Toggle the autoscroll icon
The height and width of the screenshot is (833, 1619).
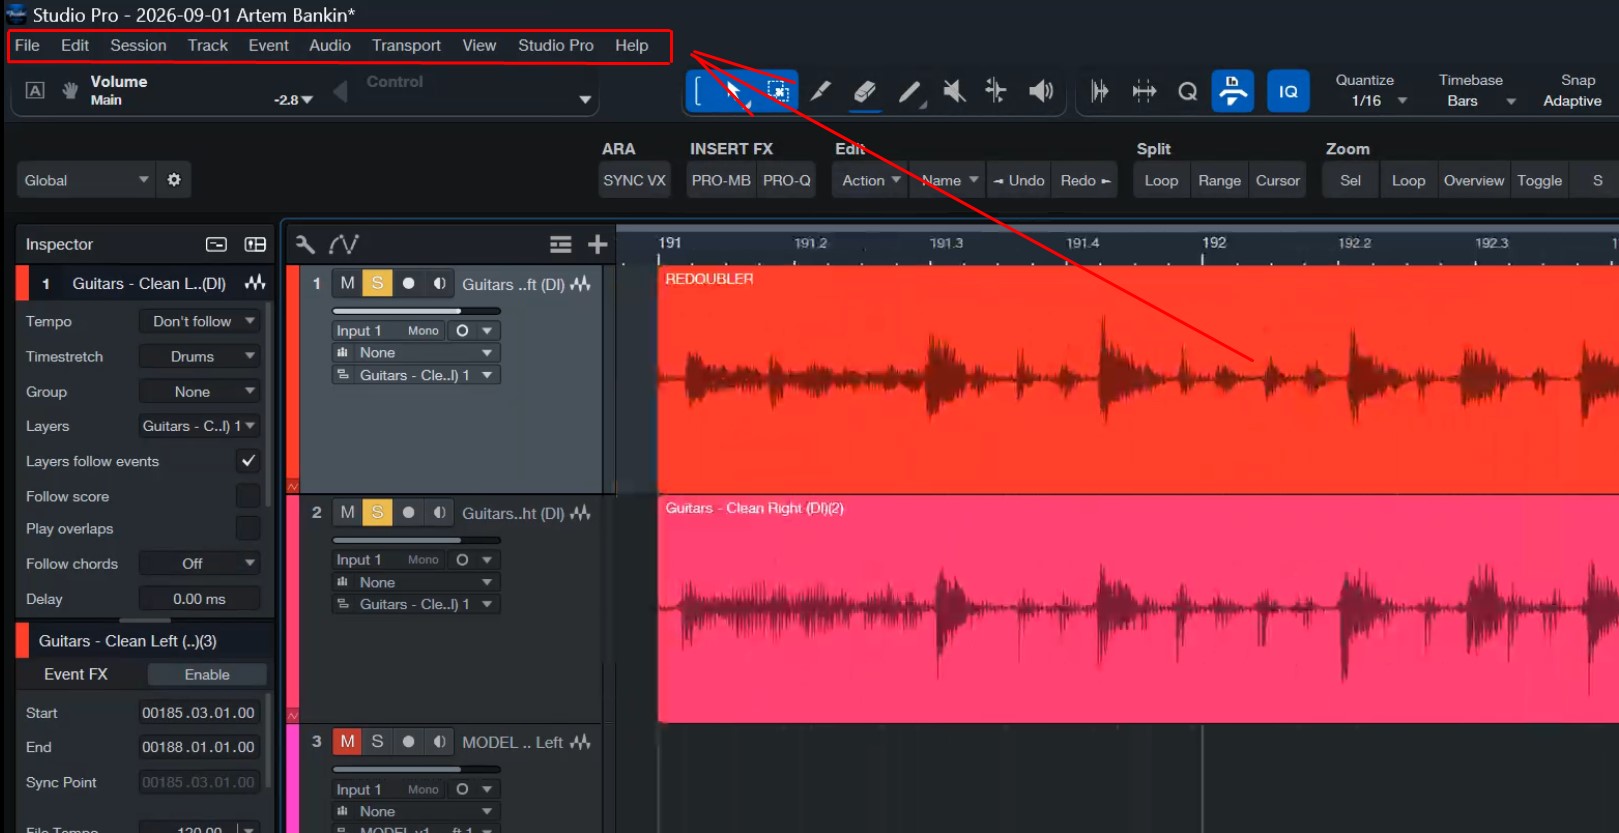tap(1233, 91)
